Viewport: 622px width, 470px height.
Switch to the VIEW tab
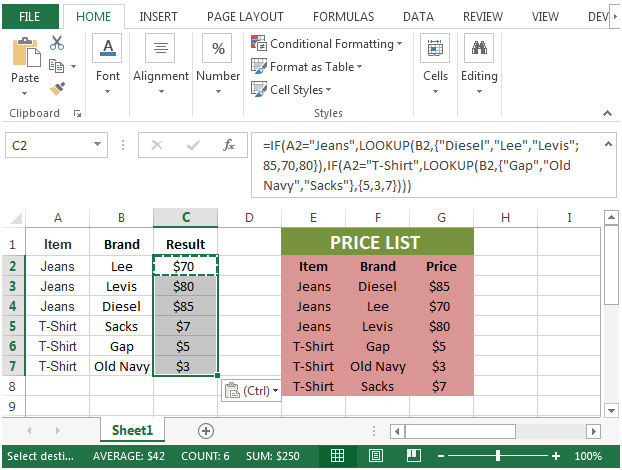[545, 17]
